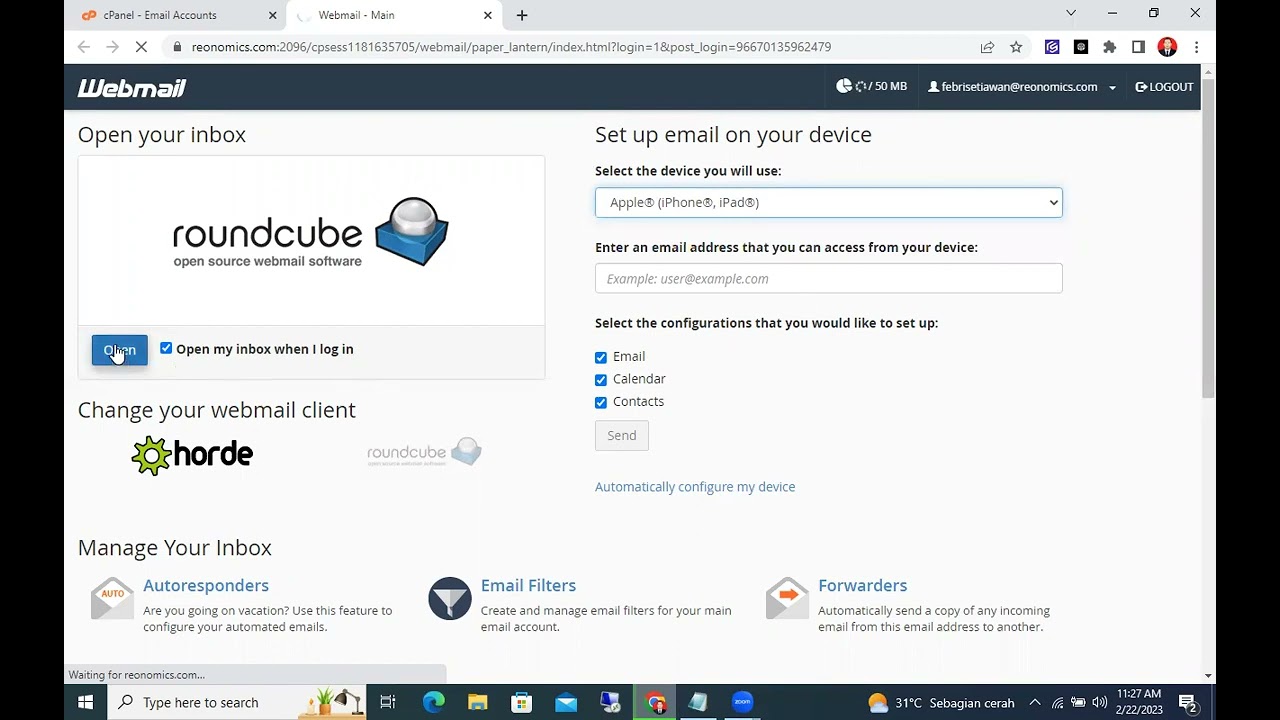
Task: Bookmark this page with star icon
Action: point(1016,47)
